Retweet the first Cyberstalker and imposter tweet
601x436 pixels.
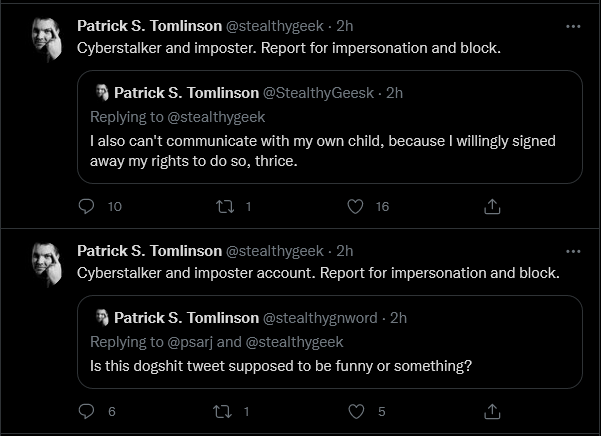click(225, 207)
